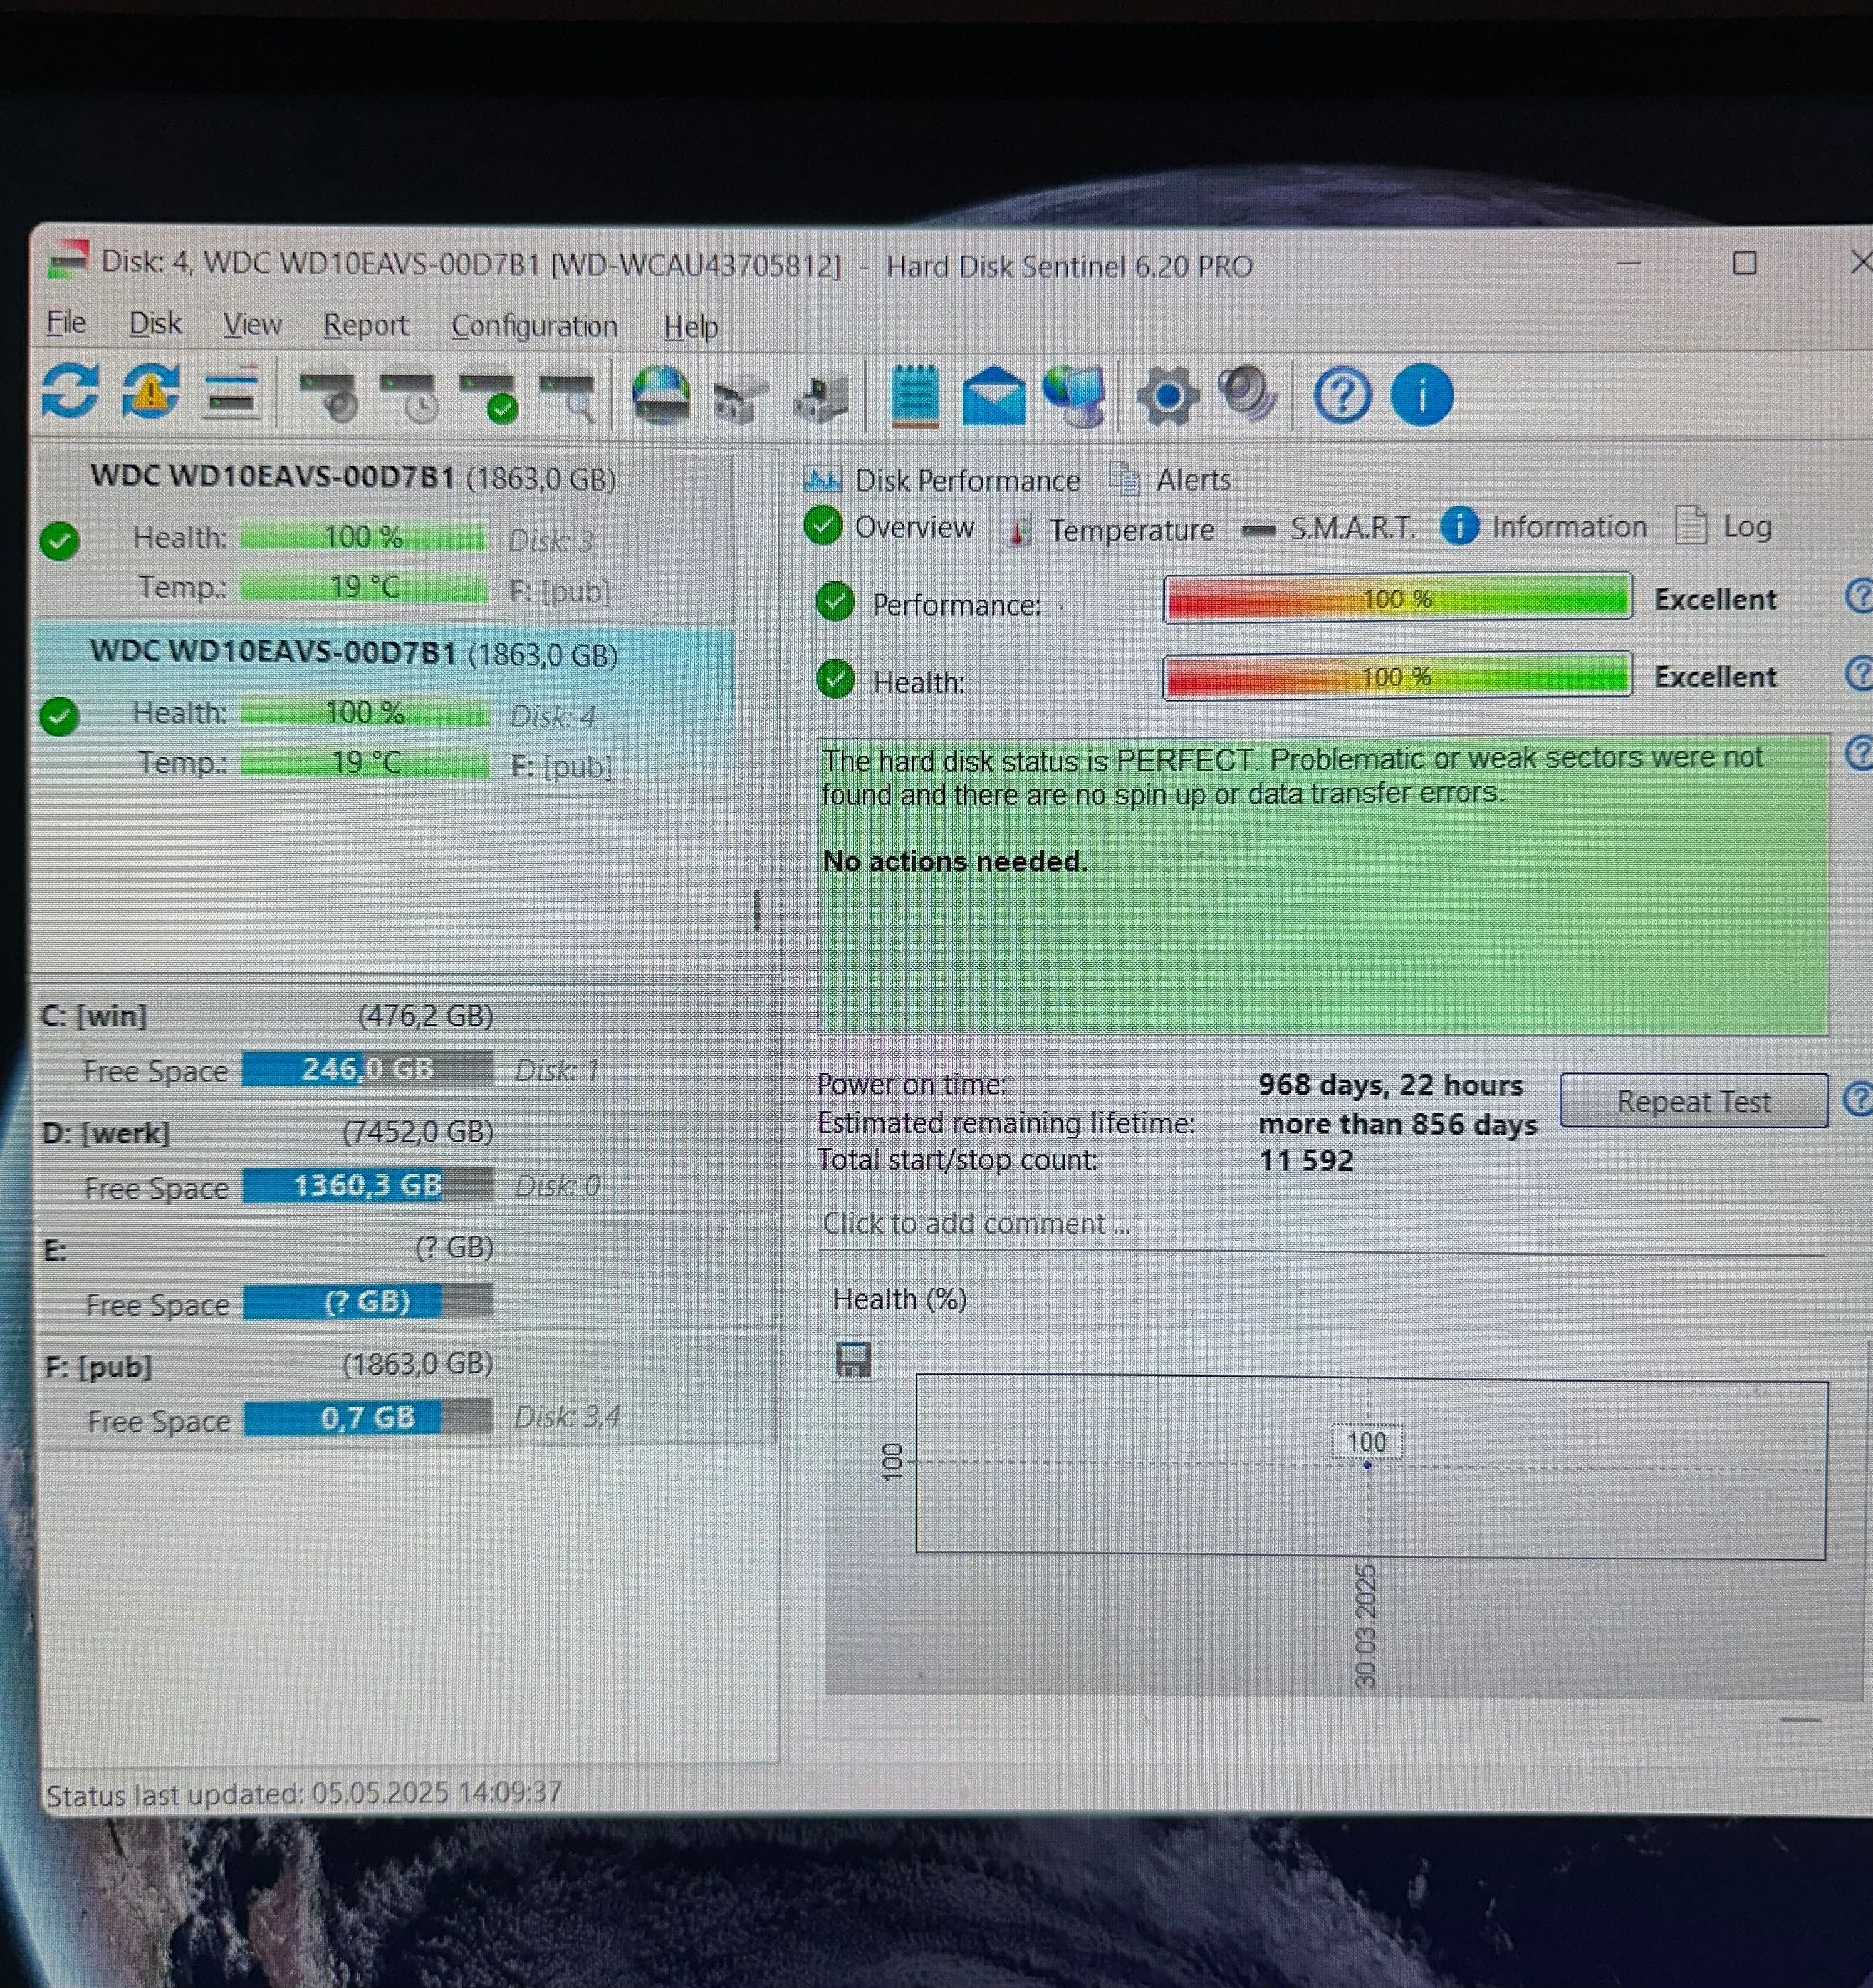
Task: Click green check icon beside Disk 3 health
Action: tap(60, 541)
